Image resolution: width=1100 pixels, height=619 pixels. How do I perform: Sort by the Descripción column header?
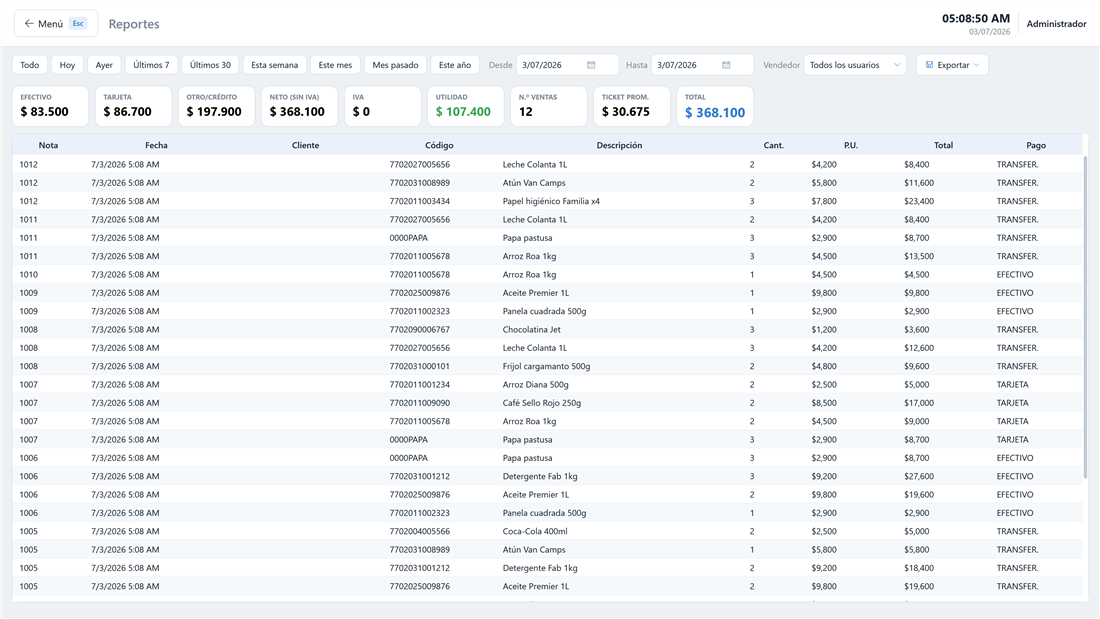(x=619, y=145)
